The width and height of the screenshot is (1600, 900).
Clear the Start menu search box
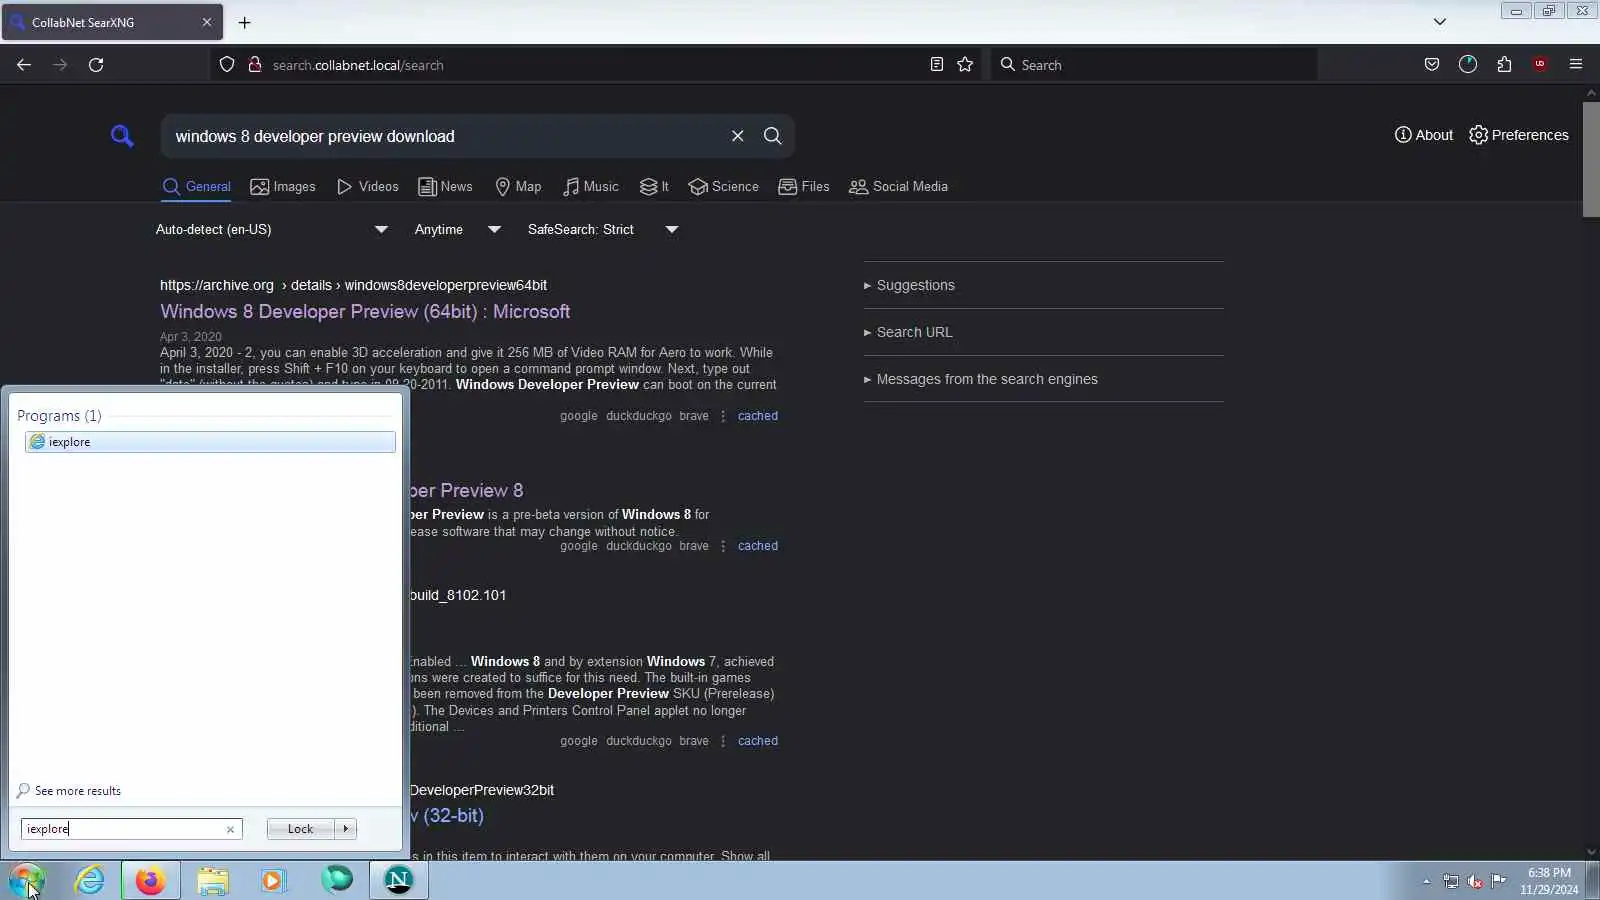tap(230, 829)
